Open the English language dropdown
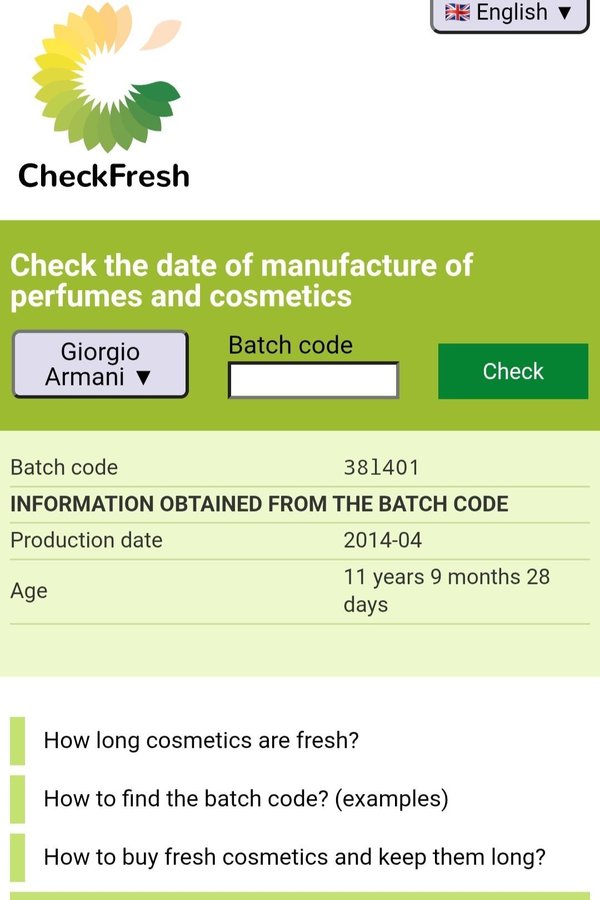Screen dimensions: 600x900 click(509, 14)
